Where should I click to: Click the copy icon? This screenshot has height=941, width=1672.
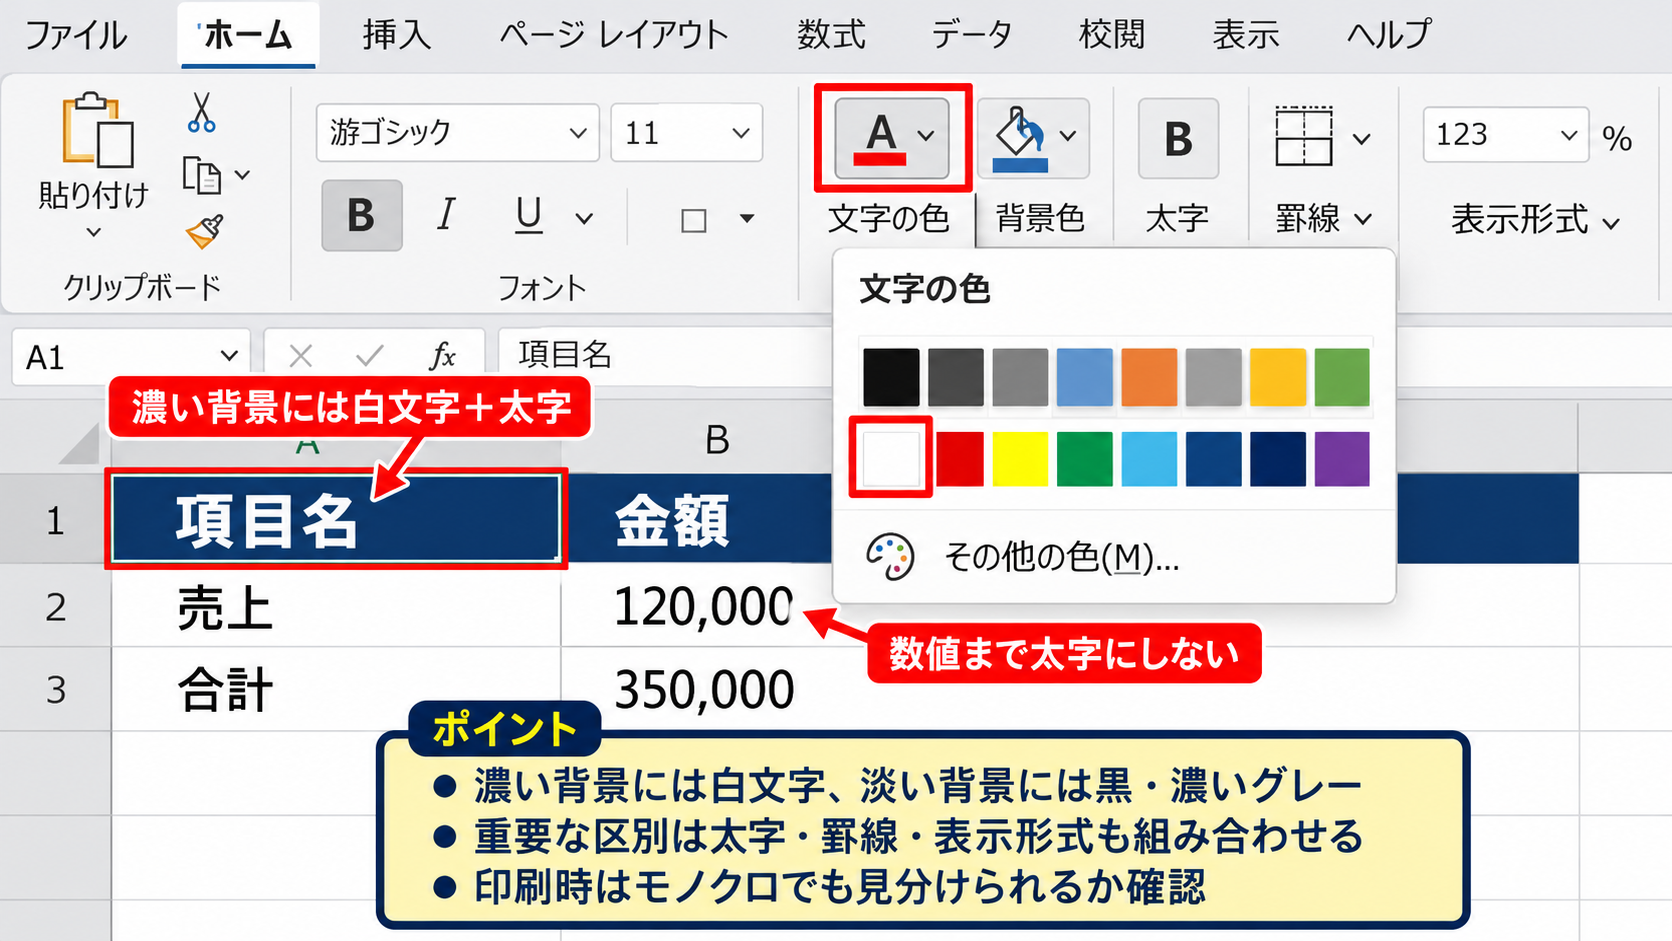[x=202, y=175]
